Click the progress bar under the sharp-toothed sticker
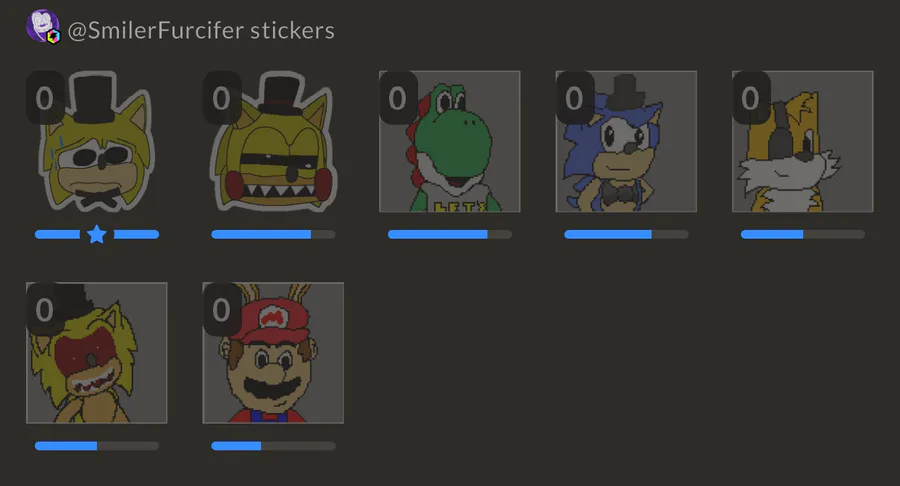The height and width of the screenshot is (486, 900). pos(273,234)
